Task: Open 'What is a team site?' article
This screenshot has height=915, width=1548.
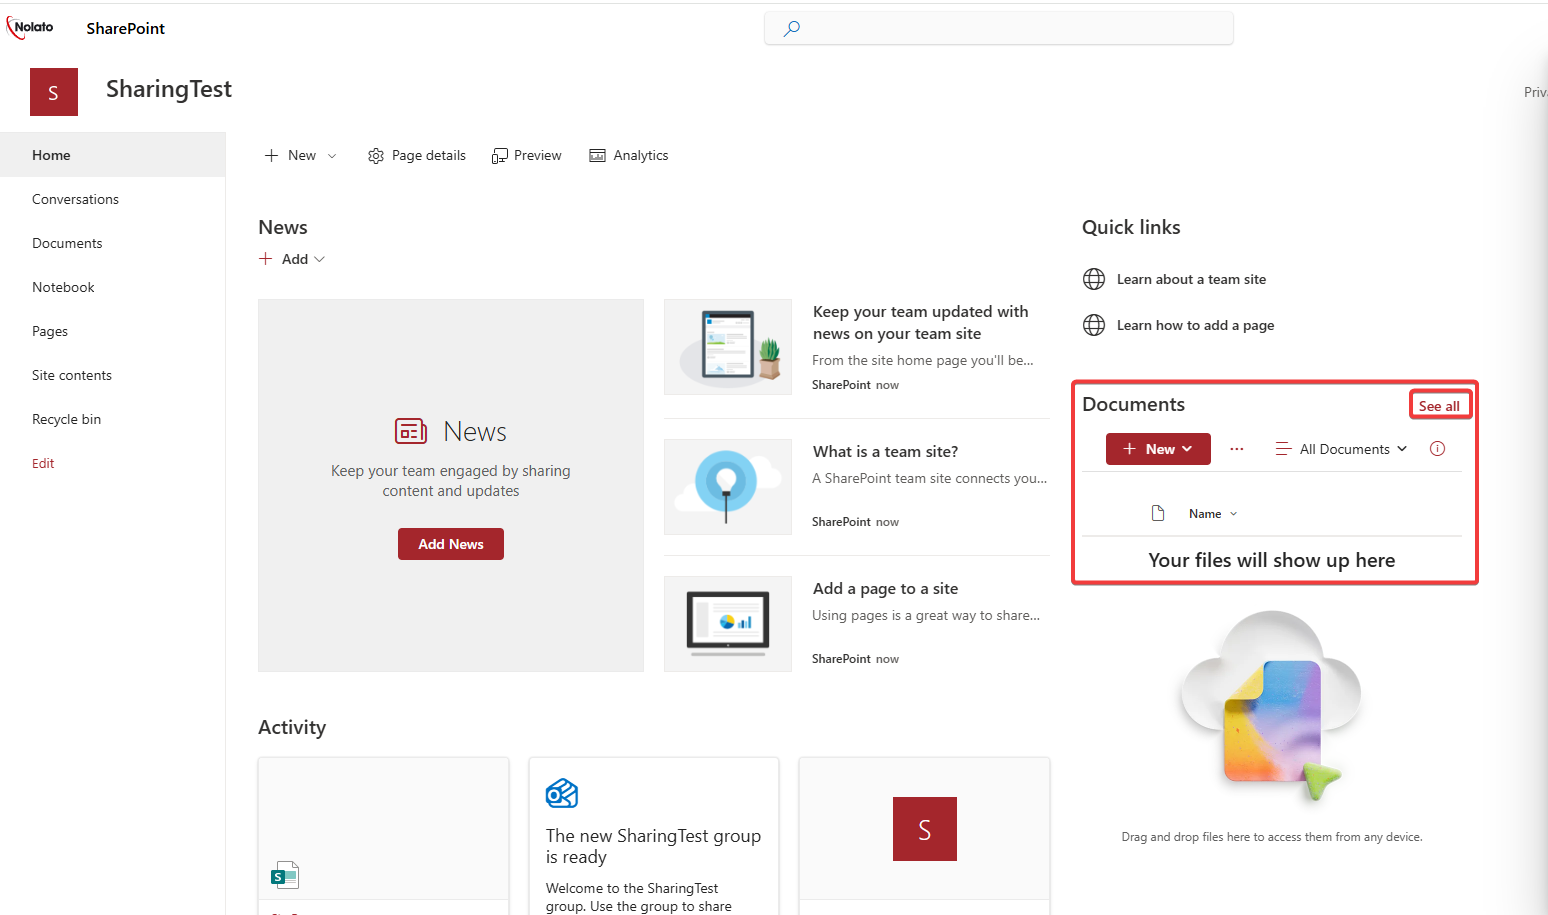Action: 885,451
